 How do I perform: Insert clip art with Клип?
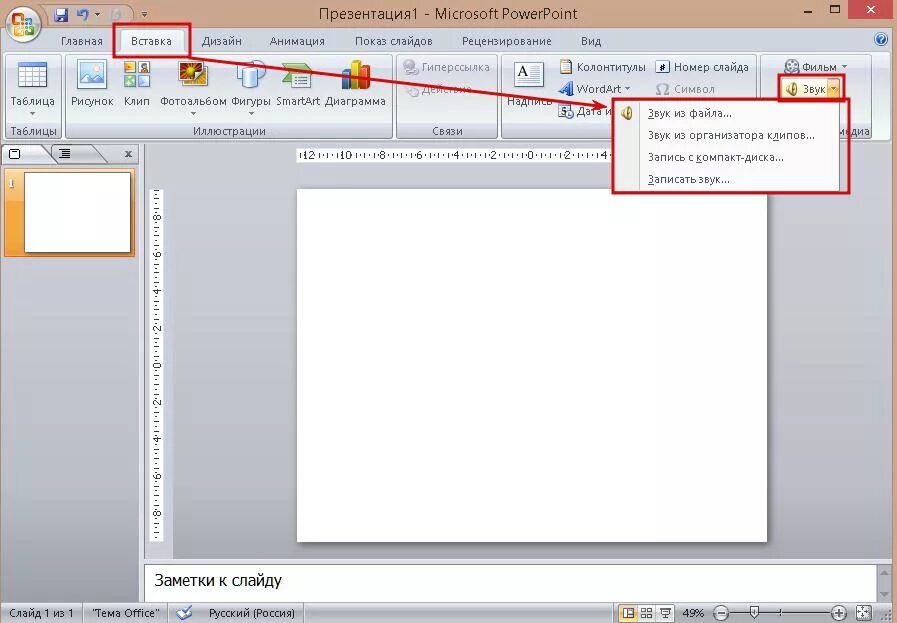[137, 84]
